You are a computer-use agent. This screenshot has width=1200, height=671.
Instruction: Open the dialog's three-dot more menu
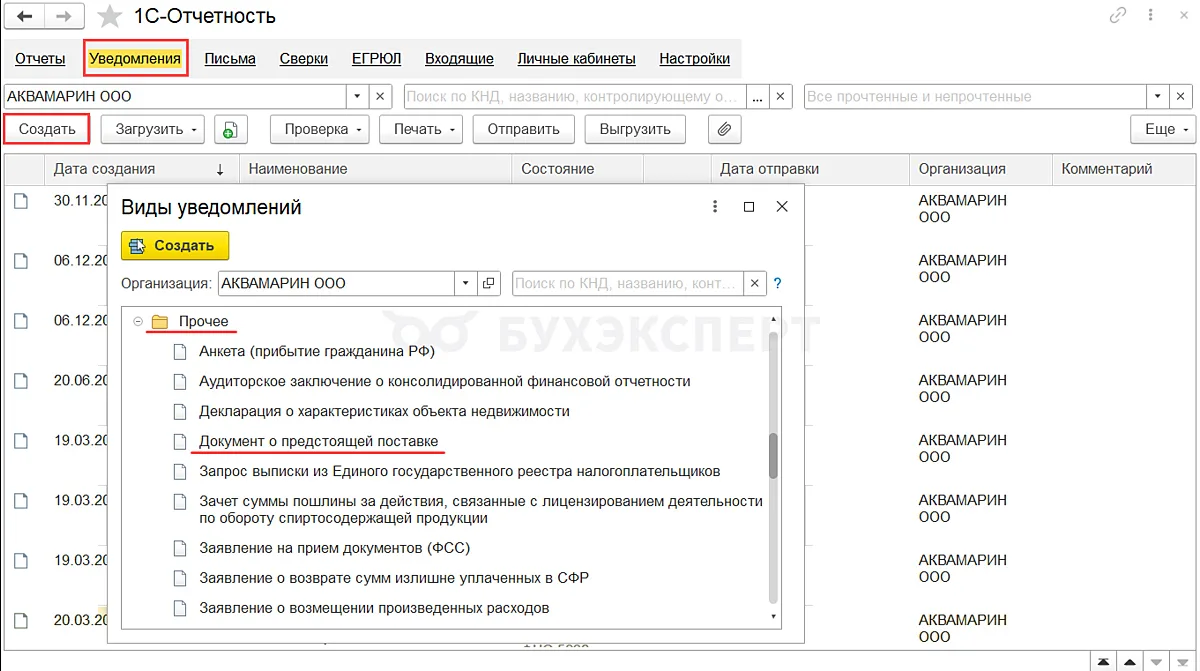tap(715, 207)
